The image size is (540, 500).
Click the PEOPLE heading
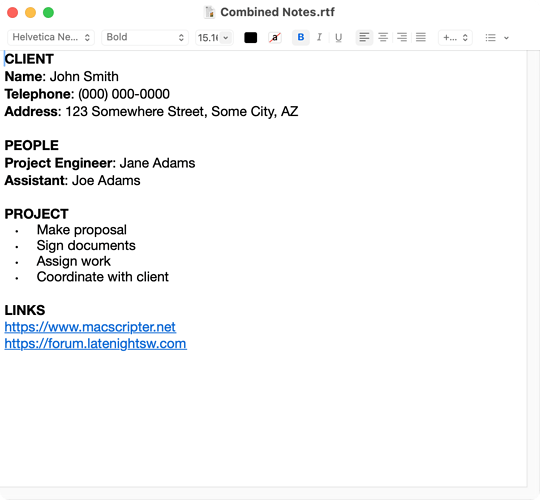click(x=31, y=145)
